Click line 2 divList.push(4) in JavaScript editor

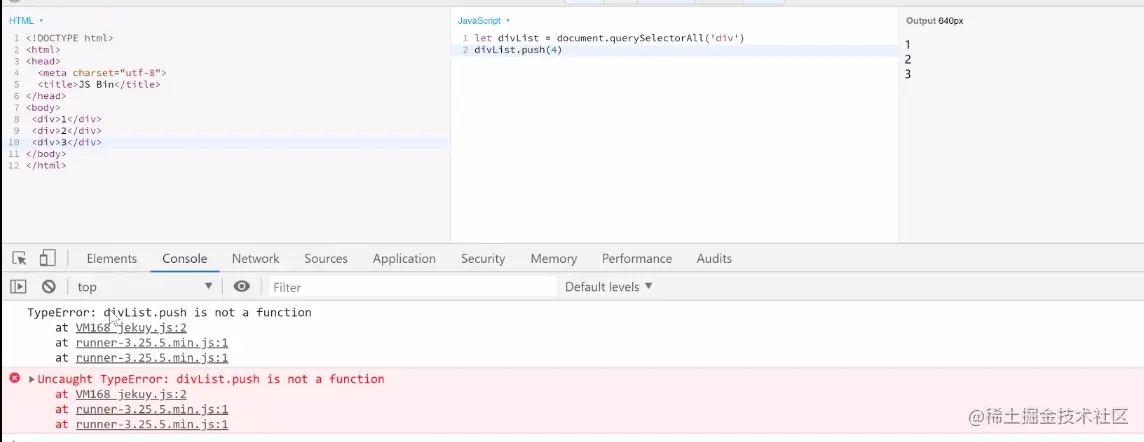tap(518, 50)
